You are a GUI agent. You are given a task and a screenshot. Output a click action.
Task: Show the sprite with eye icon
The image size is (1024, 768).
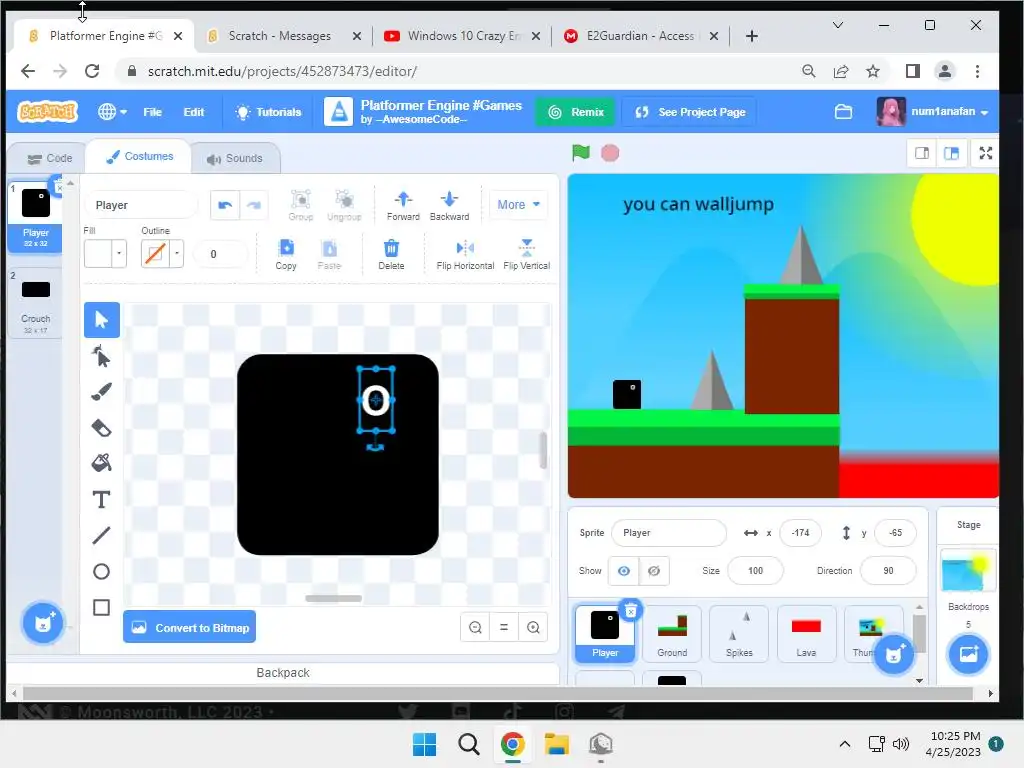point(624,571)
